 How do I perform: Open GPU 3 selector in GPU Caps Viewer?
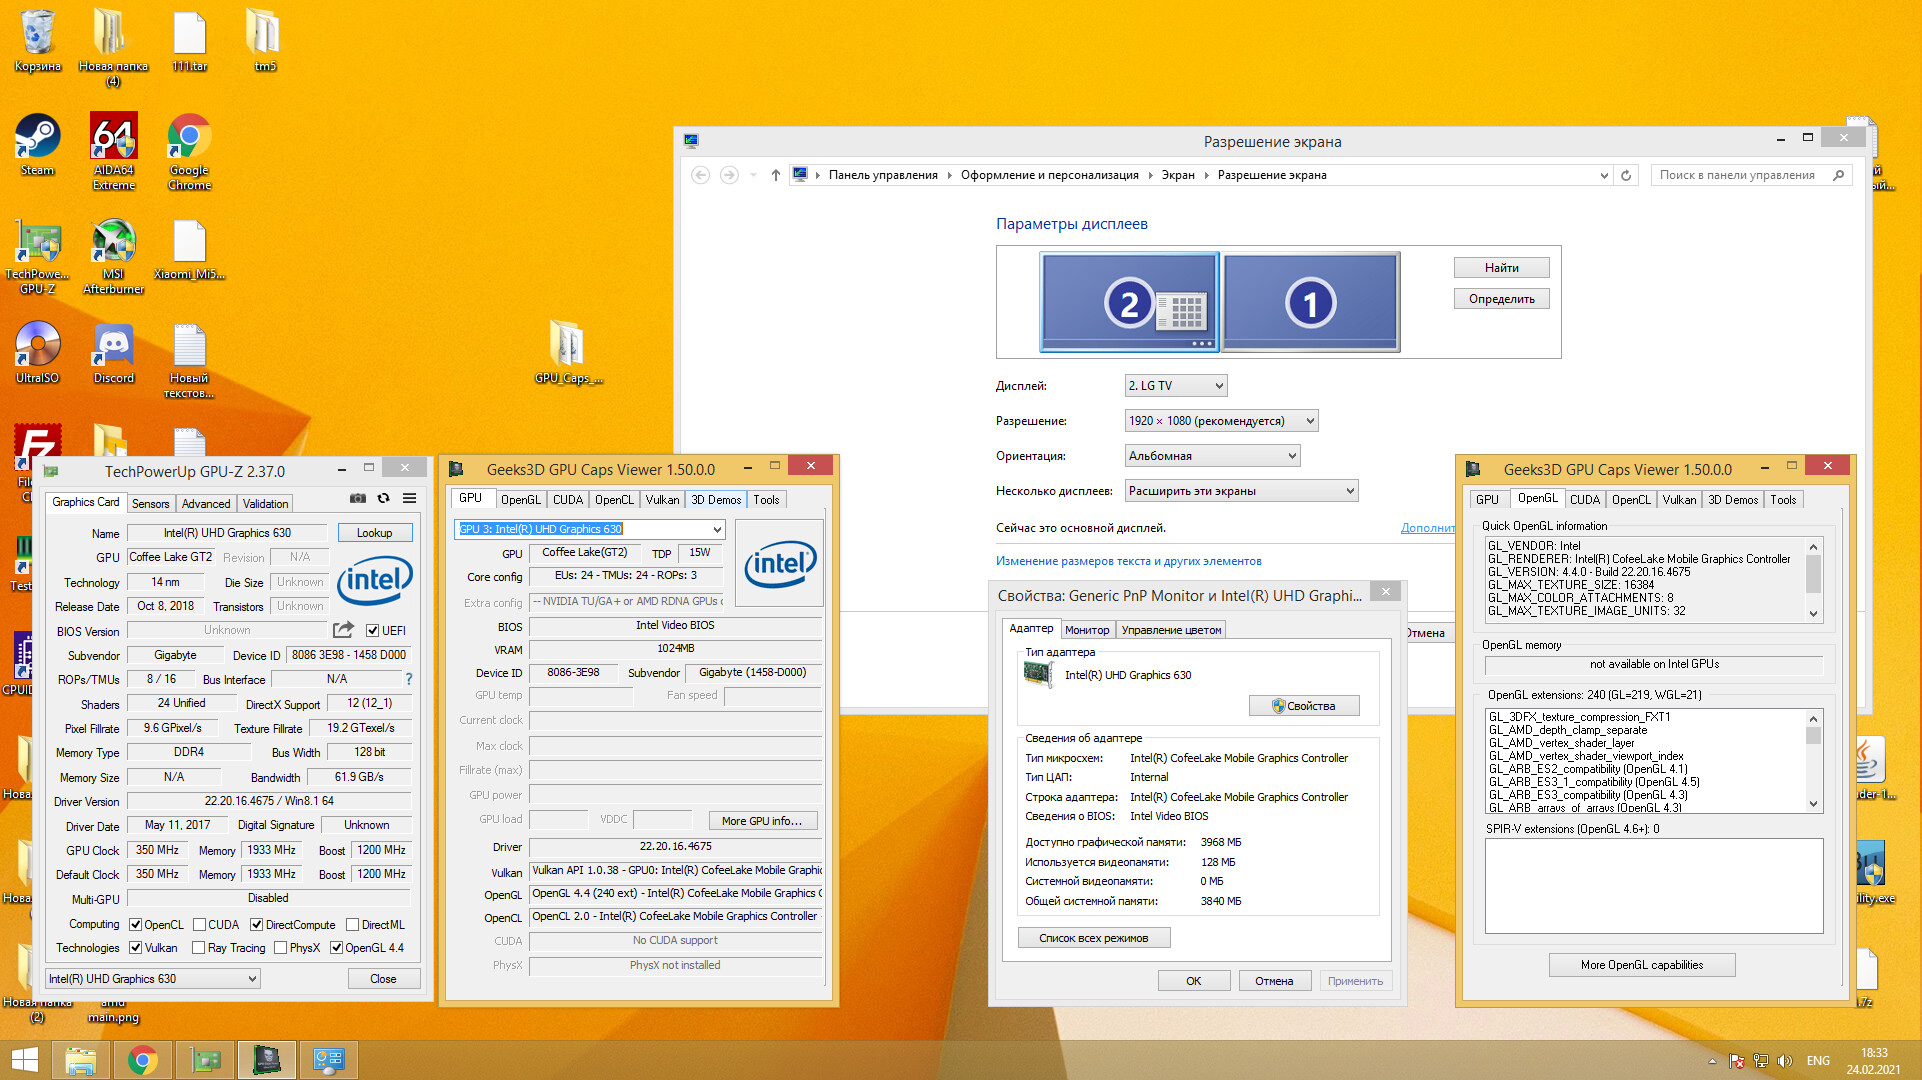[589, 529]
